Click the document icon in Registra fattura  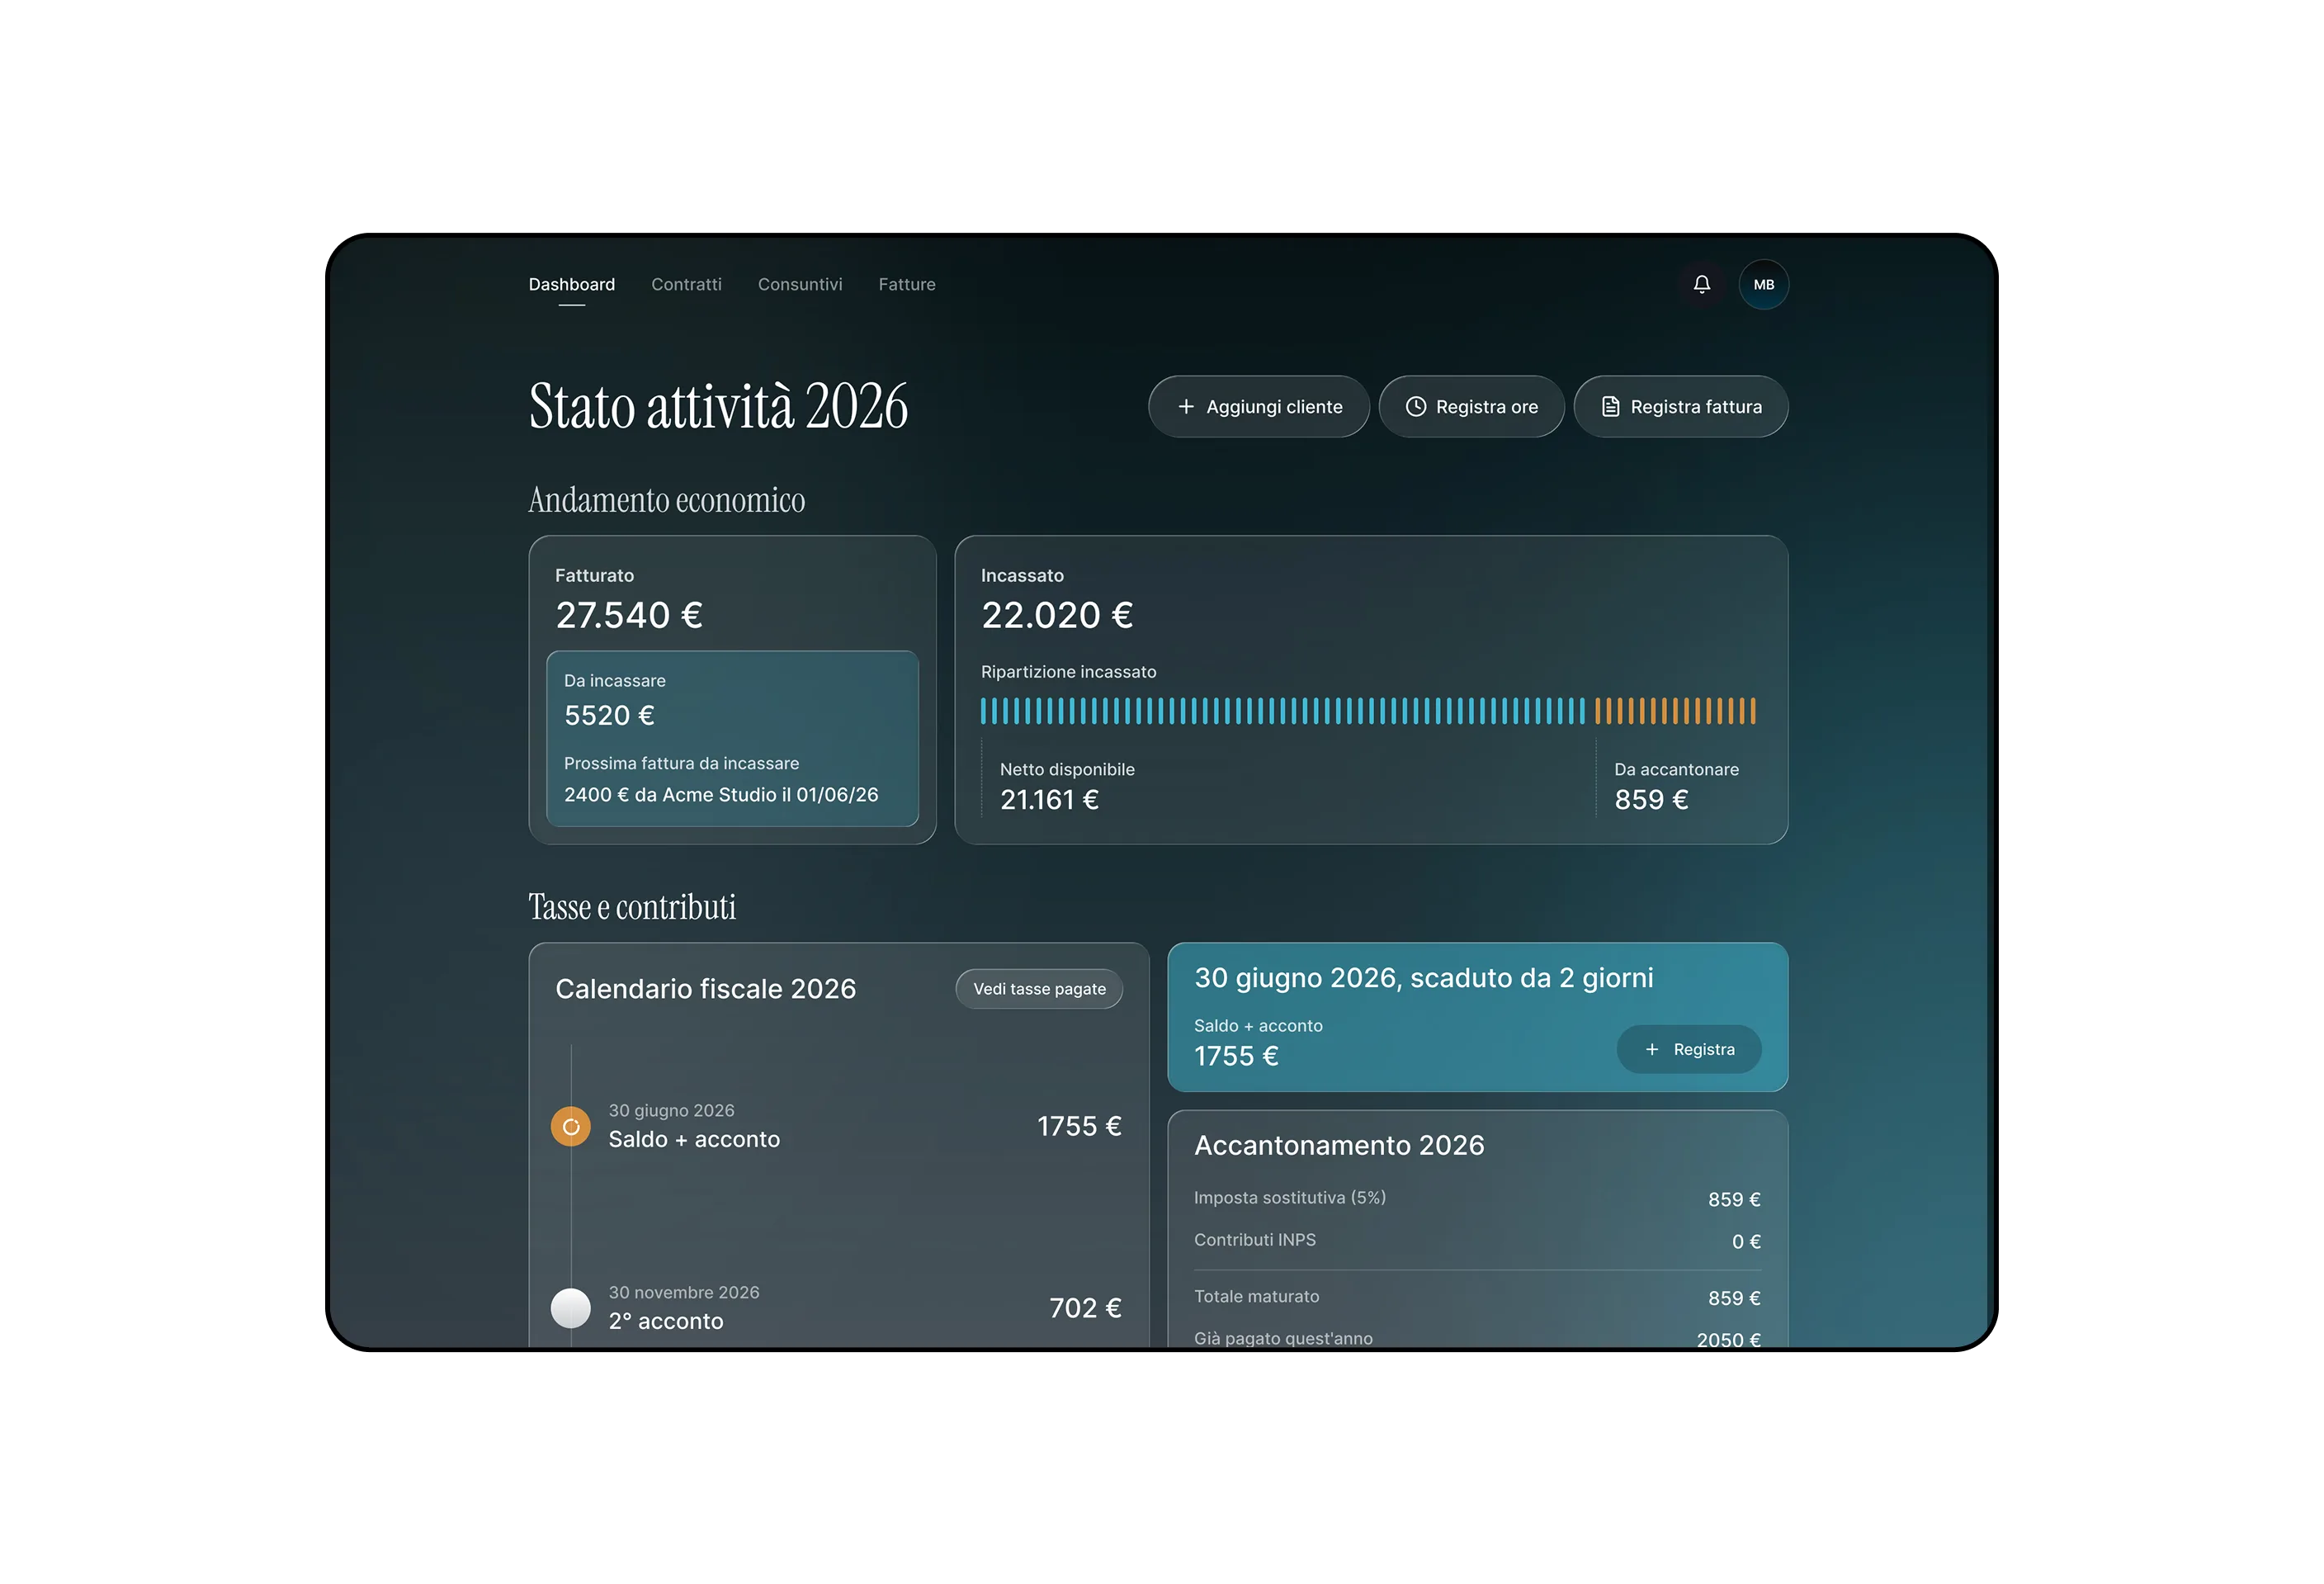coord(1610,407)
